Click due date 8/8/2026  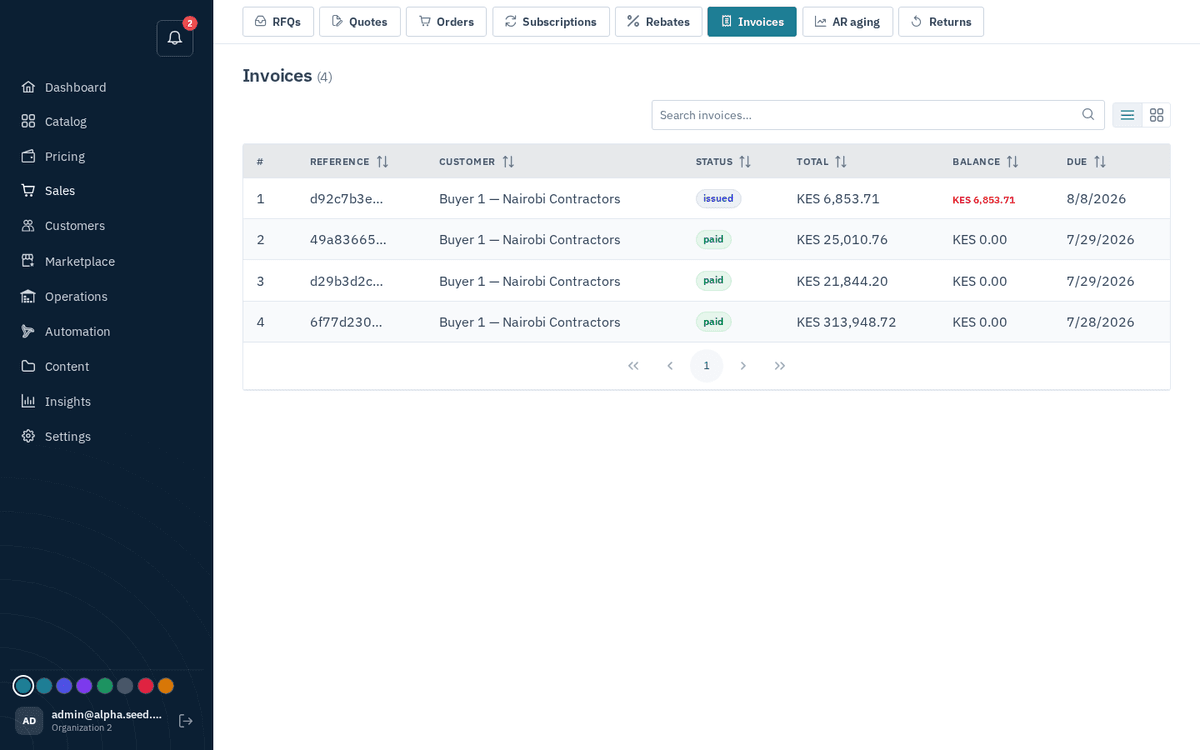(1096, 199)
